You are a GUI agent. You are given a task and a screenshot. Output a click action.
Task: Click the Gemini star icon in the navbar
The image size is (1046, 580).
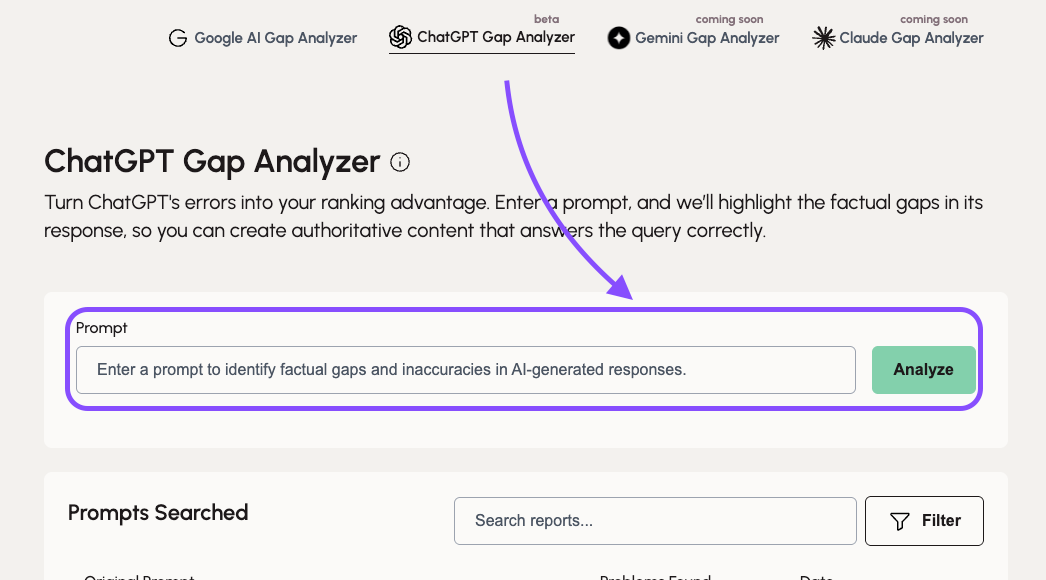click(618, 39)
